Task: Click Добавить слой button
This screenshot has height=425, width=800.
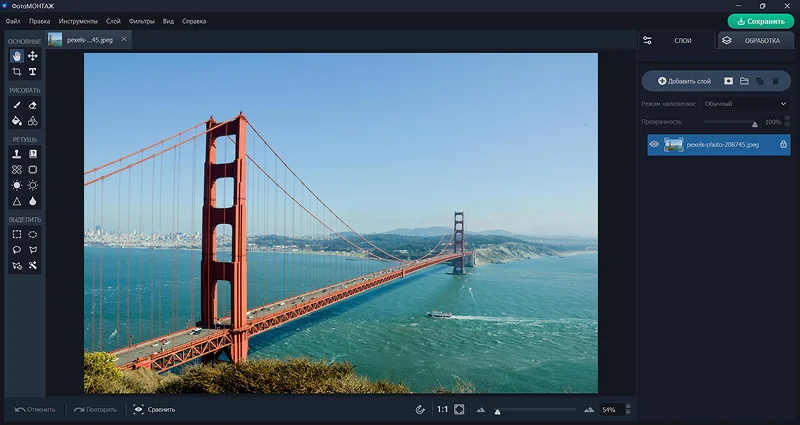Action: (x=684, y=81)
